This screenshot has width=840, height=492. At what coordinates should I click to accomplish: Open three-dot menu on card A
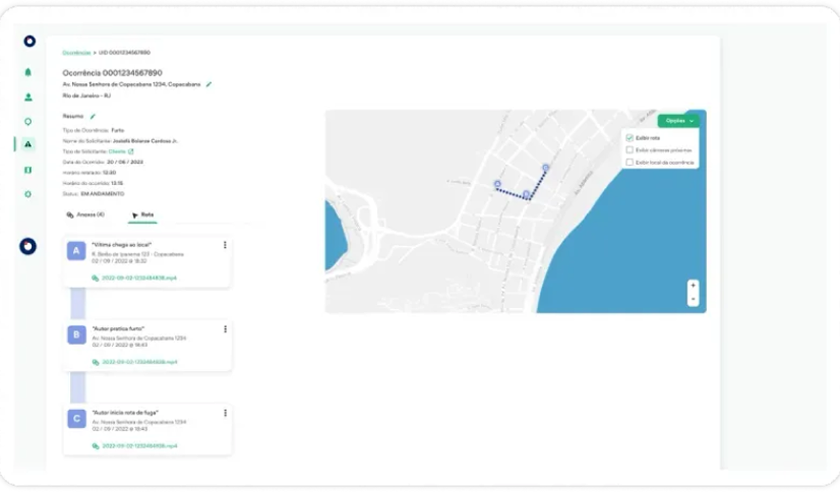point(225,245)
